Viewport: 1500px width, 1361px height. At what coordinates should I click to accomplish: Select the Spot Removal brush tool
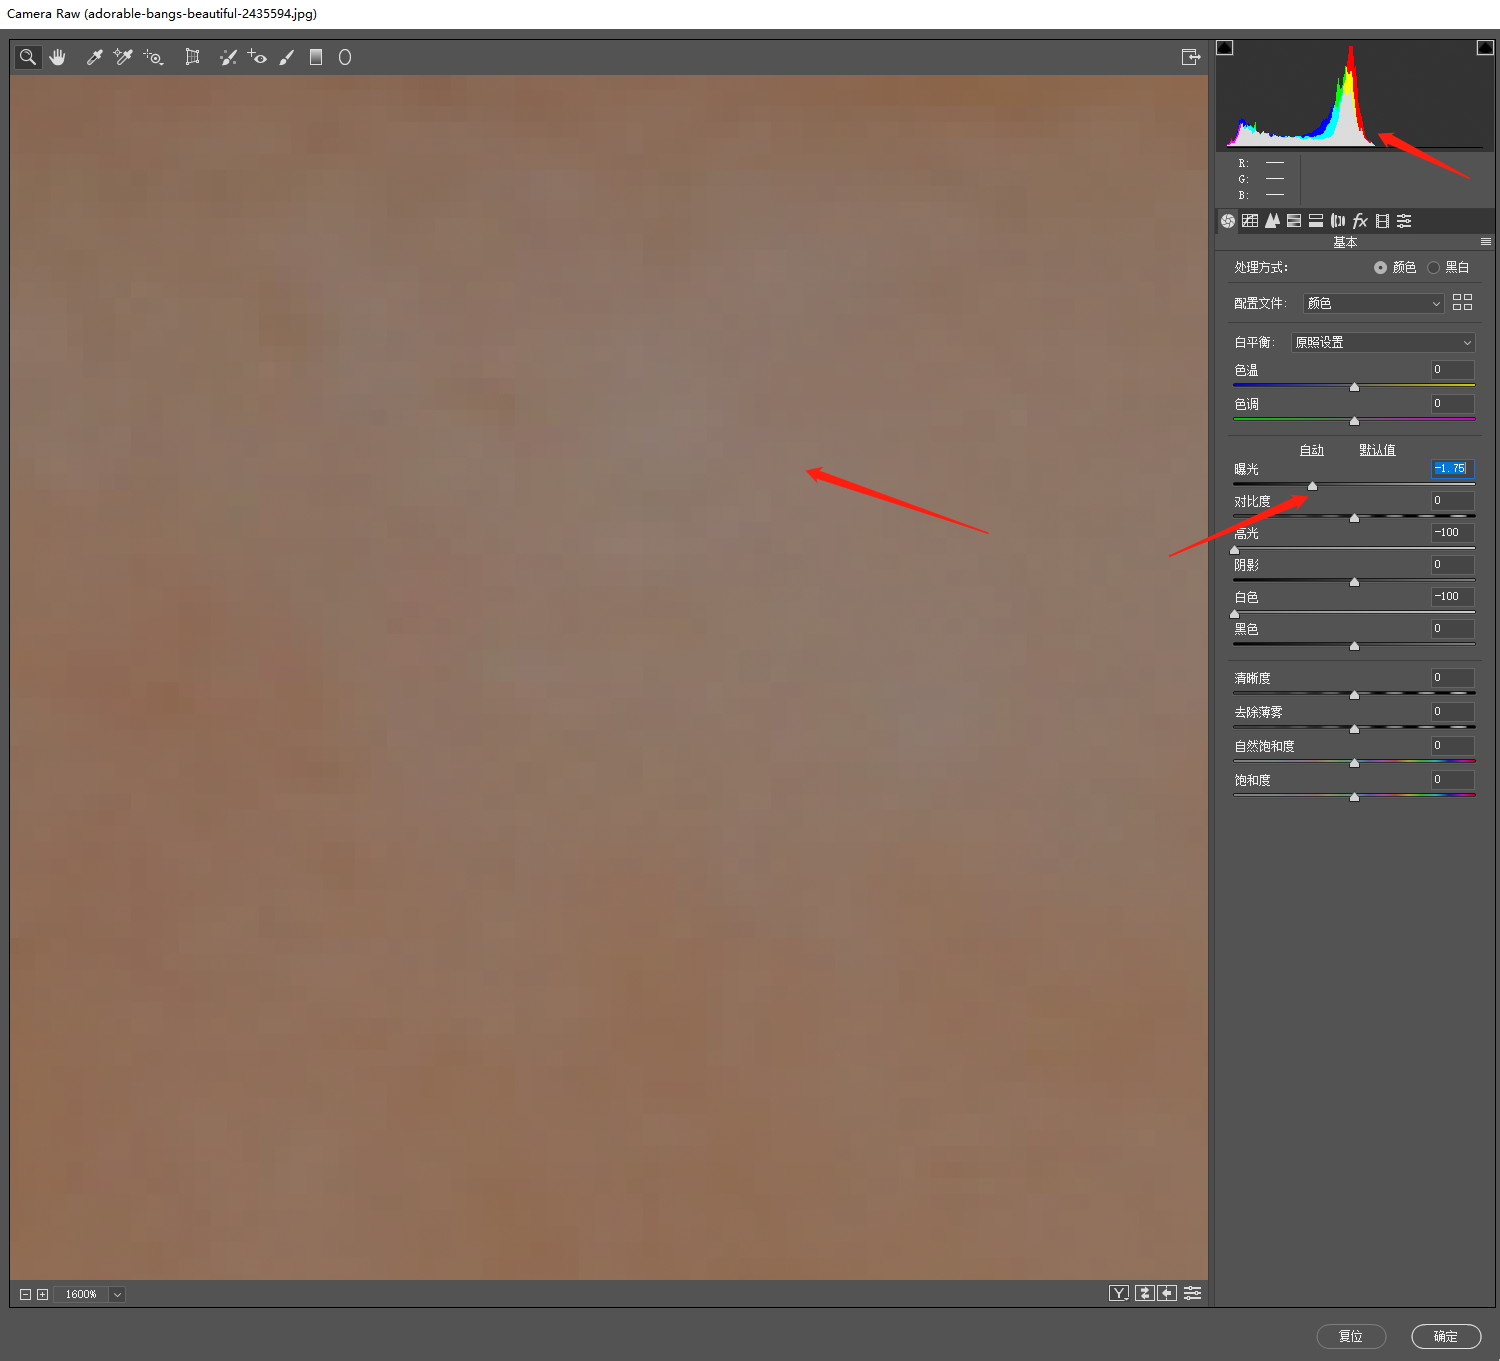pos(228,57)
